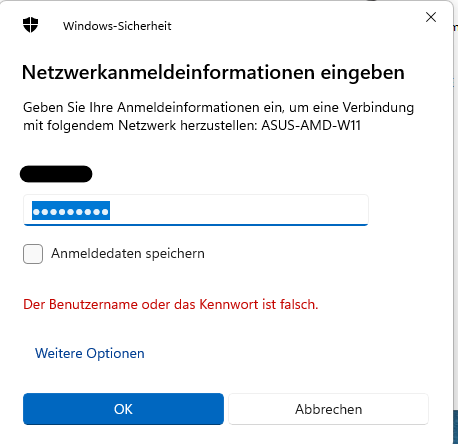Open Weitere Optionen

click(90, 353)
